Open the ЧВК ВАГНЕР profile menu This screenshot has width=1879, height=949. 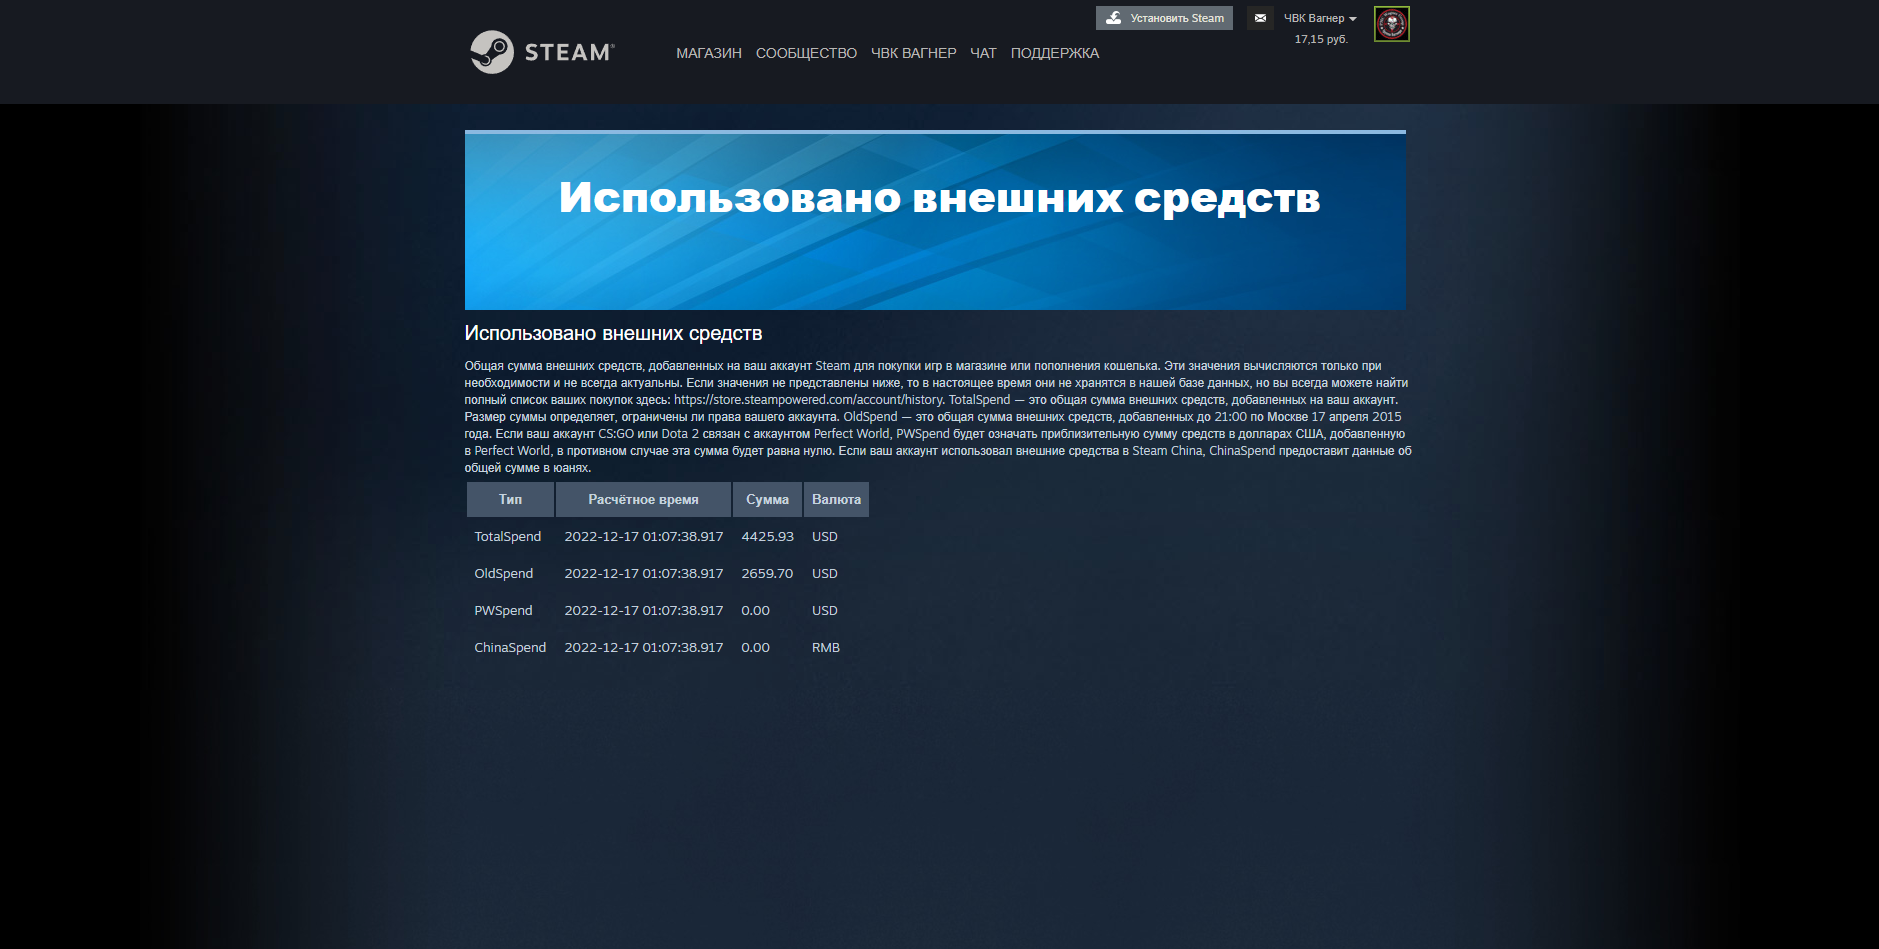(x=913, y=53)
